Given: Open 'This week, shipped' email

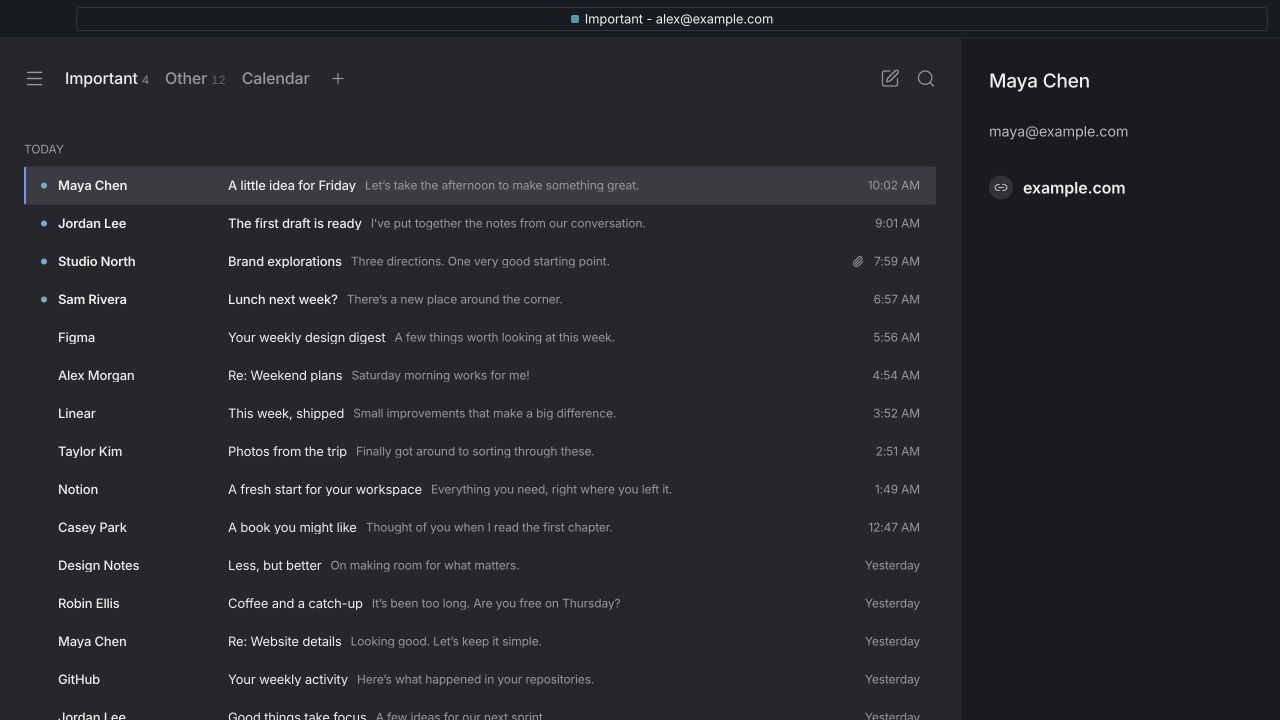Looking at the screenshot, I should tap(480, 413).
